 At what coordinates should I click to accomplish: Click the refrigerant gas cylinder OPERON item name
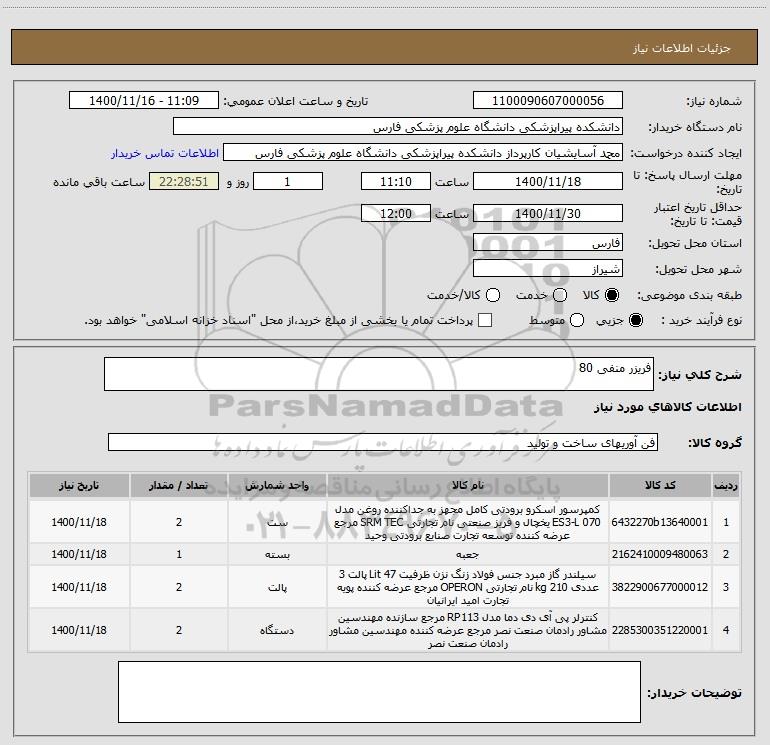click(x=468, y=587)
